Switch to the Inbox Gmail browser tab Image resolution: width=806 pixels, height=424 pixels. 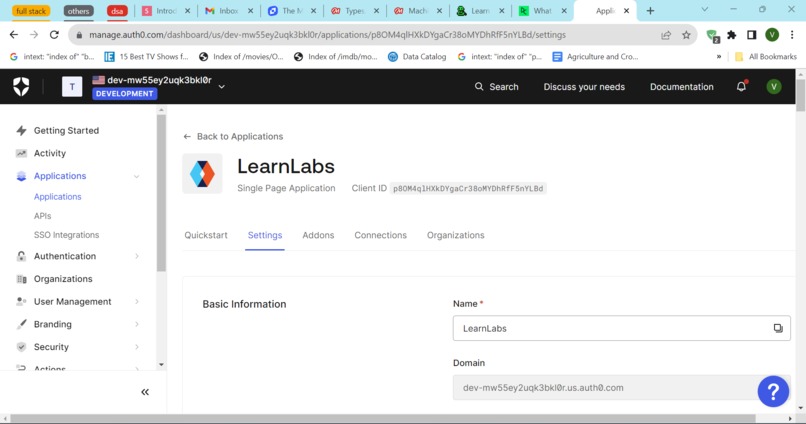tap(229, 11)
